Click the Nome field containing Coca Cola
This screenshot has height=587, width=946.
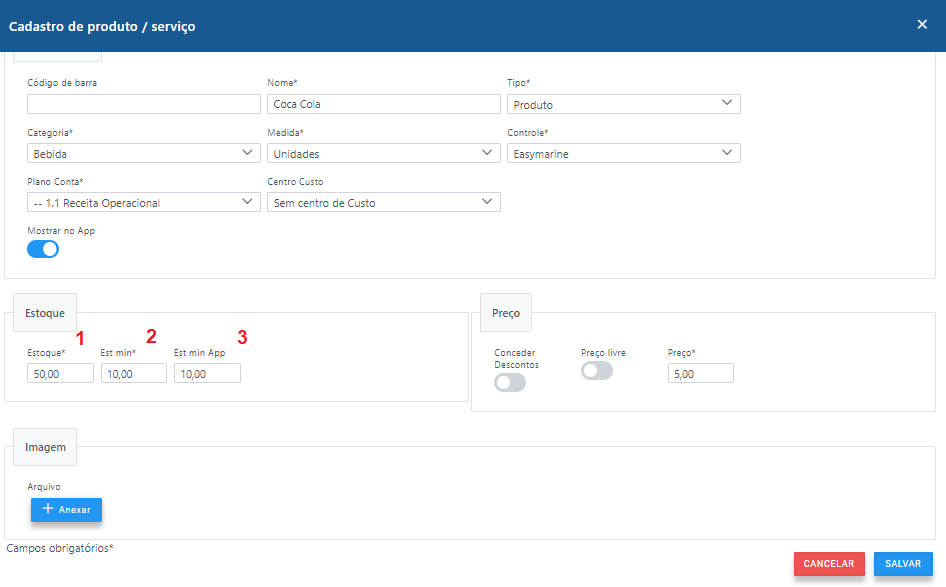coord(384,104)
